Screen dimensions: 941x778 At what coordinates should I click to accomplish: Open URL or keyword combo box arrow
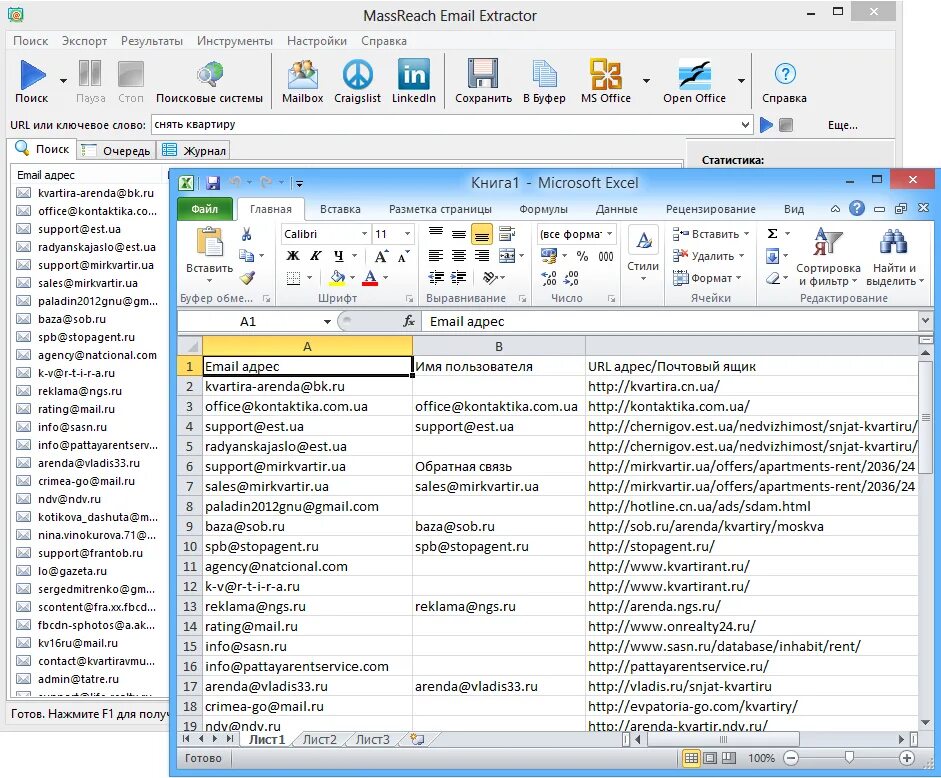(745, 125)
